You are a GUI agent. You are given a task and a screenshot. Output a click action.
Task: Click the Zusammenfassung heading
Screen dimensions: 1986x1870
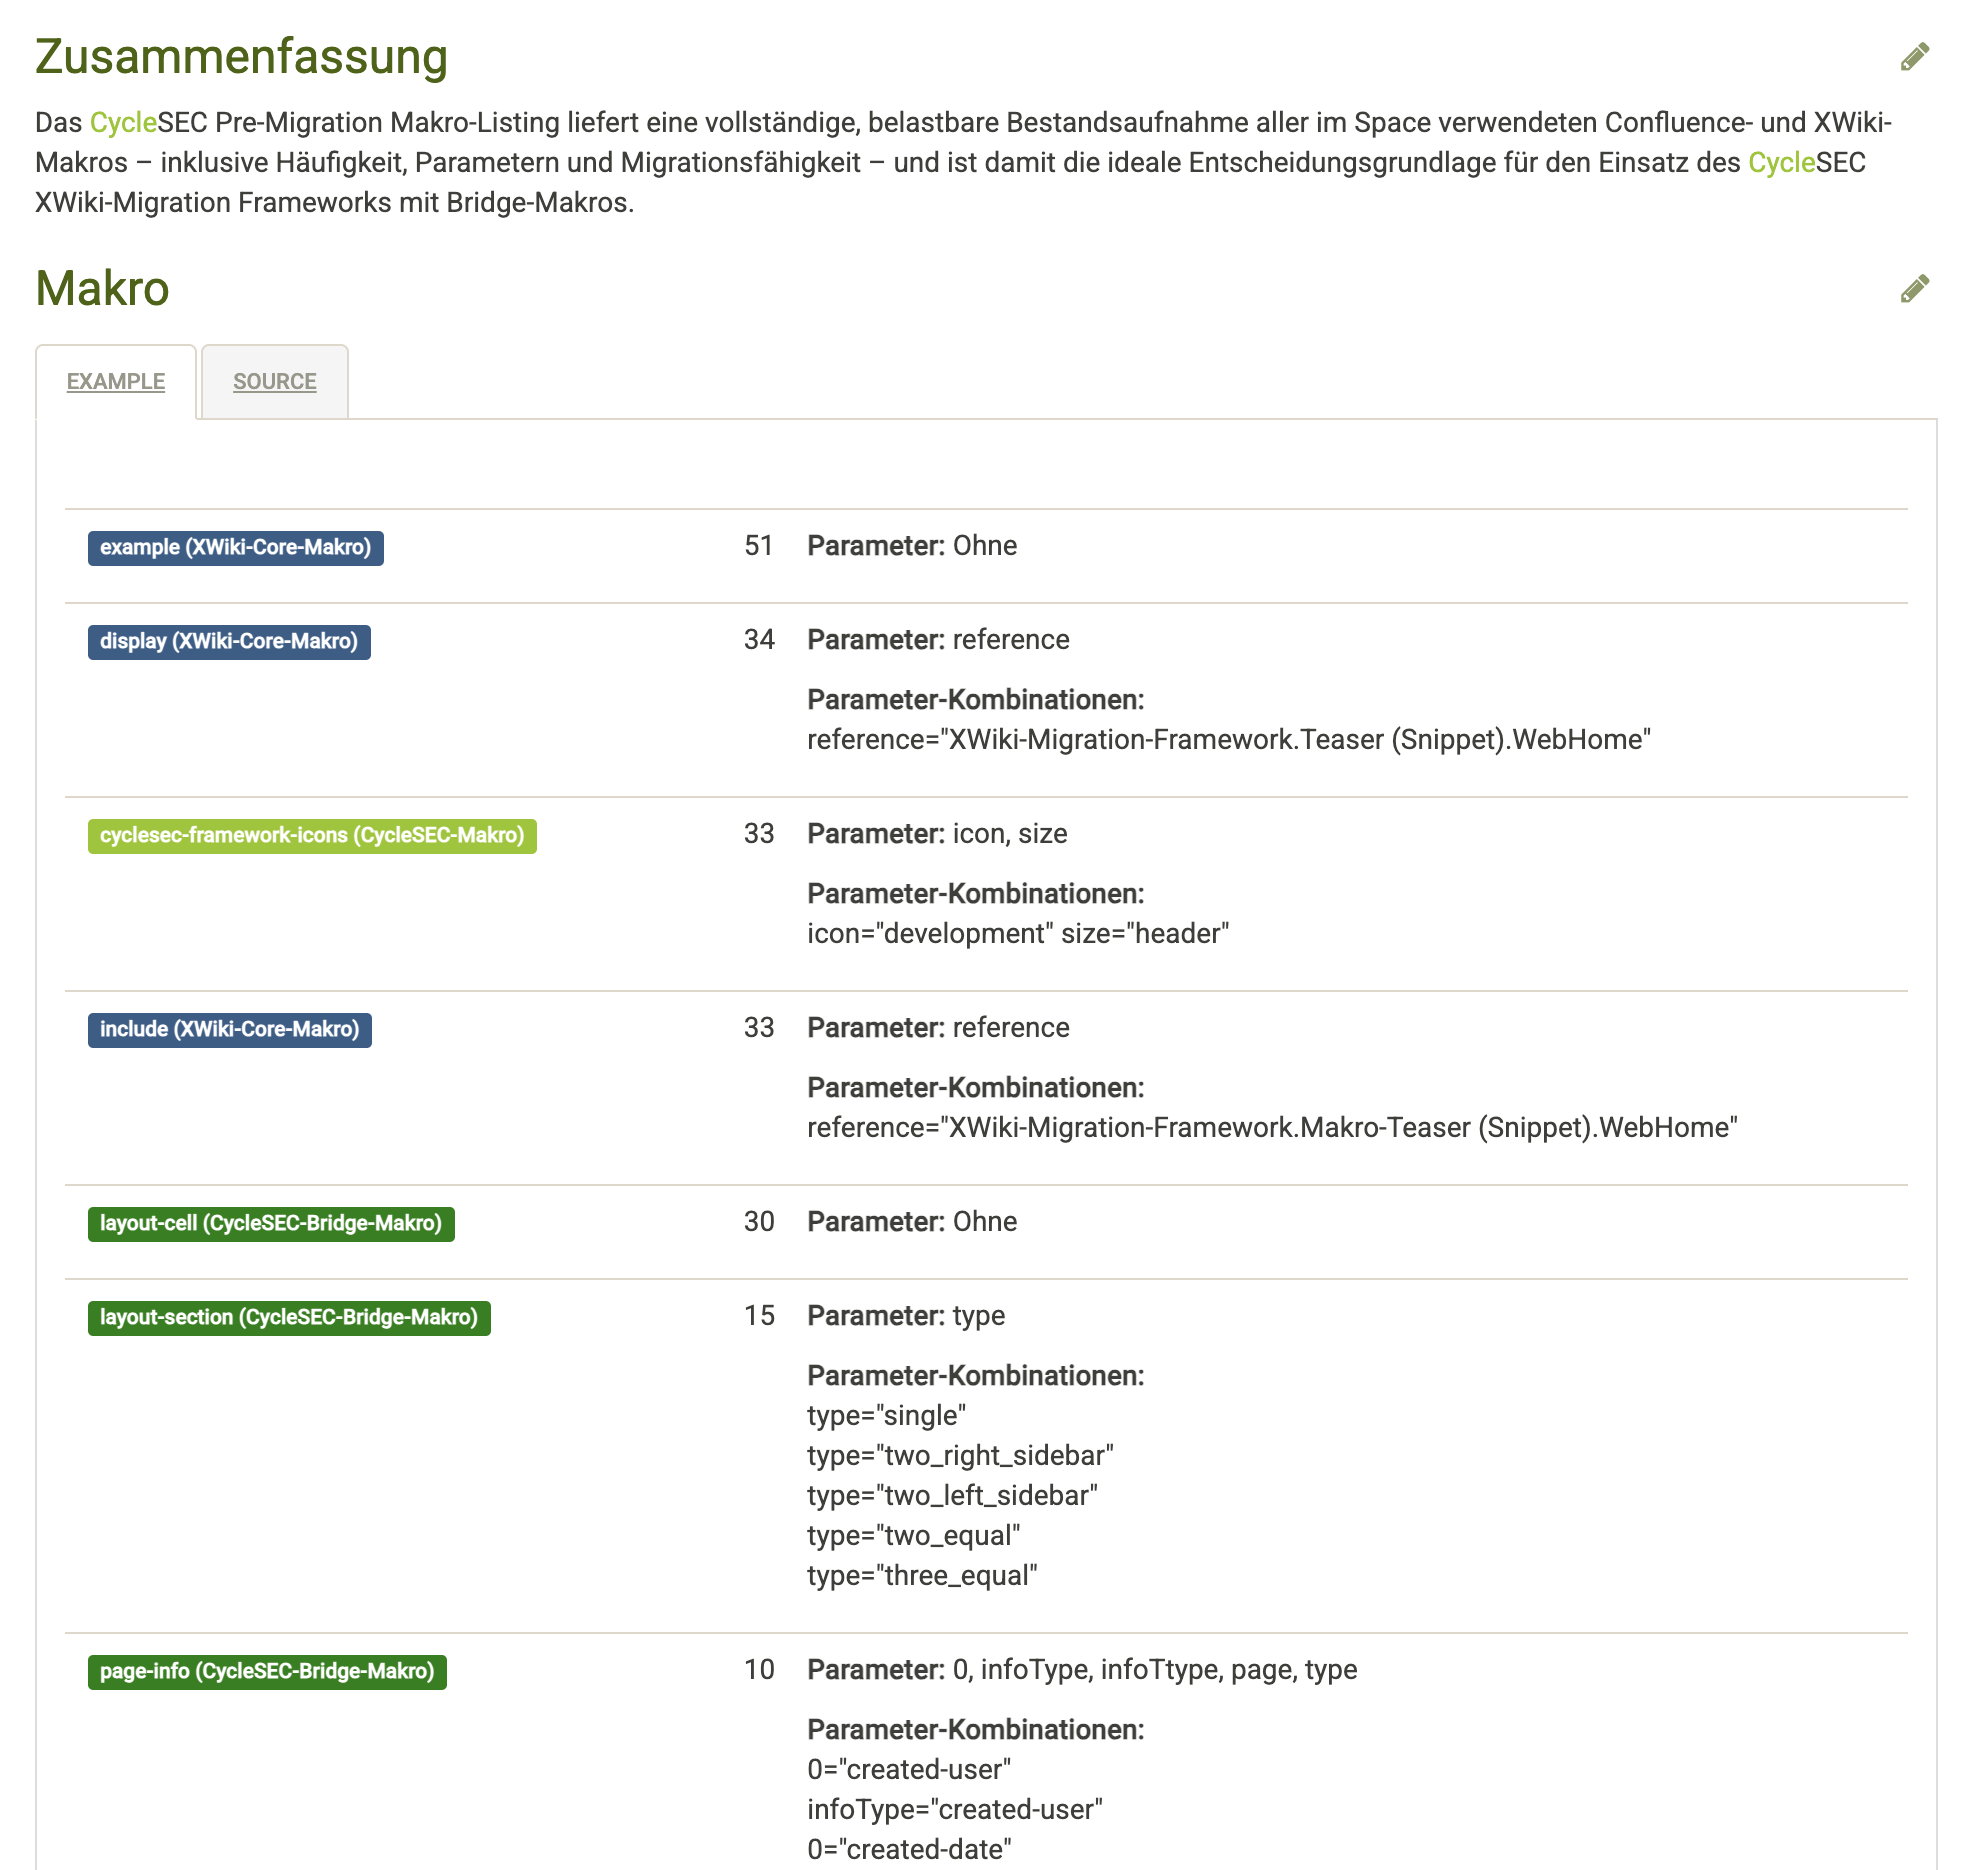click(241, 57)
